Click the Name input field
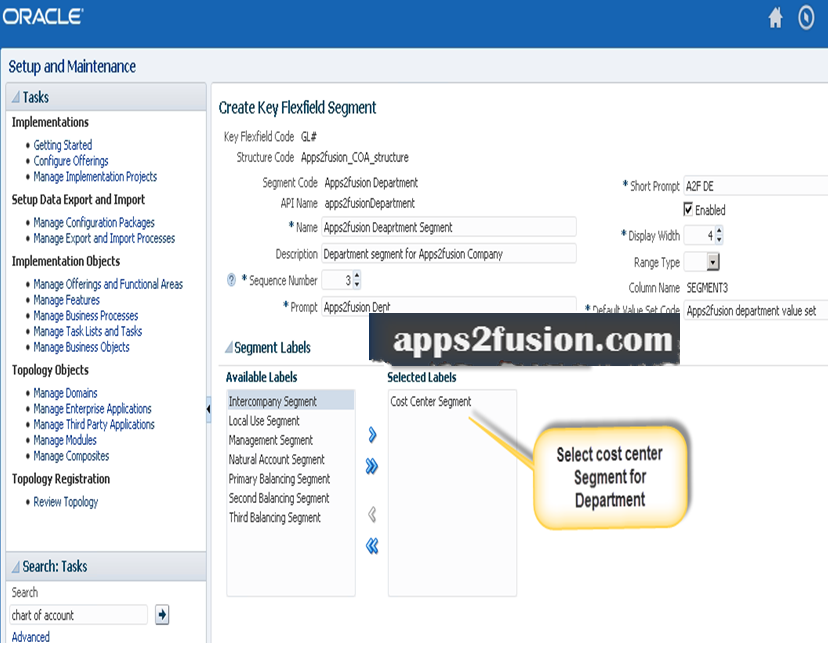The image size is (828, 665). coord(449,227)
